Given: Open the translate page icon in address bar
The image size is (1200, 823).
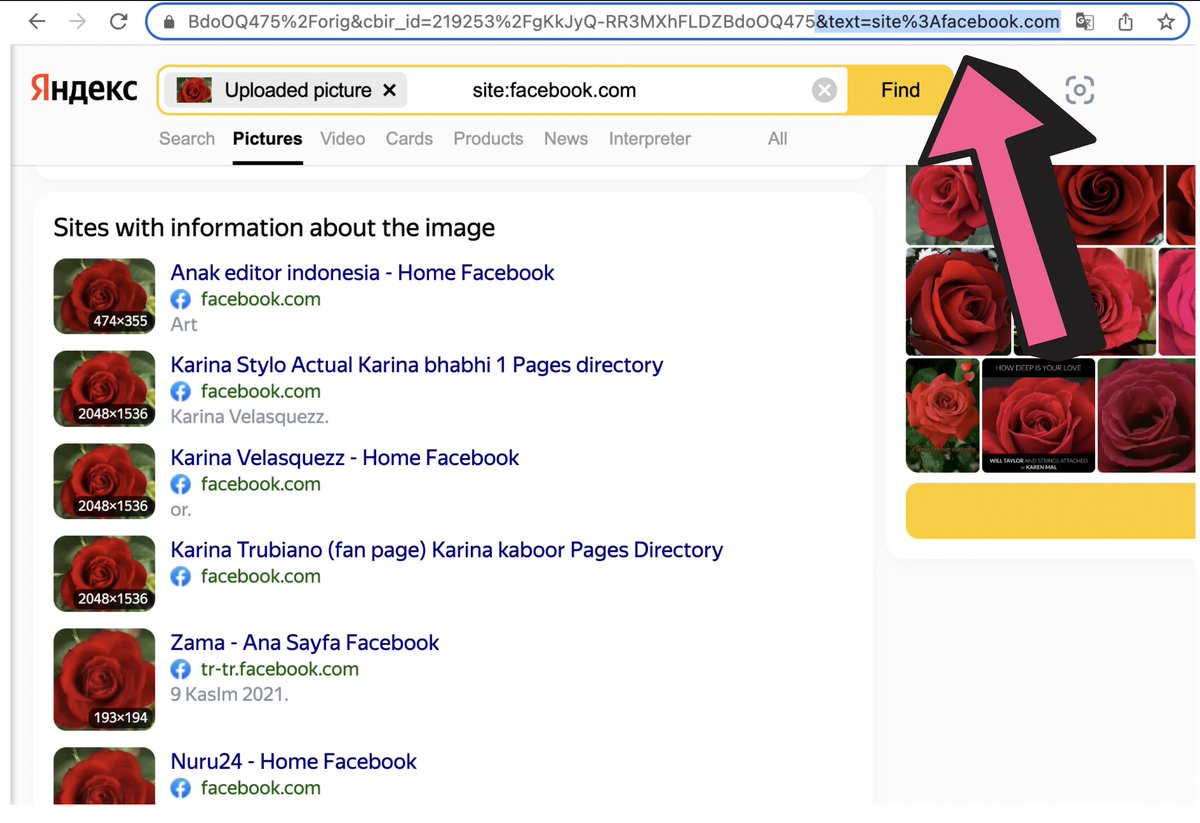Looking at the screenshot, I should [1084, 21].
